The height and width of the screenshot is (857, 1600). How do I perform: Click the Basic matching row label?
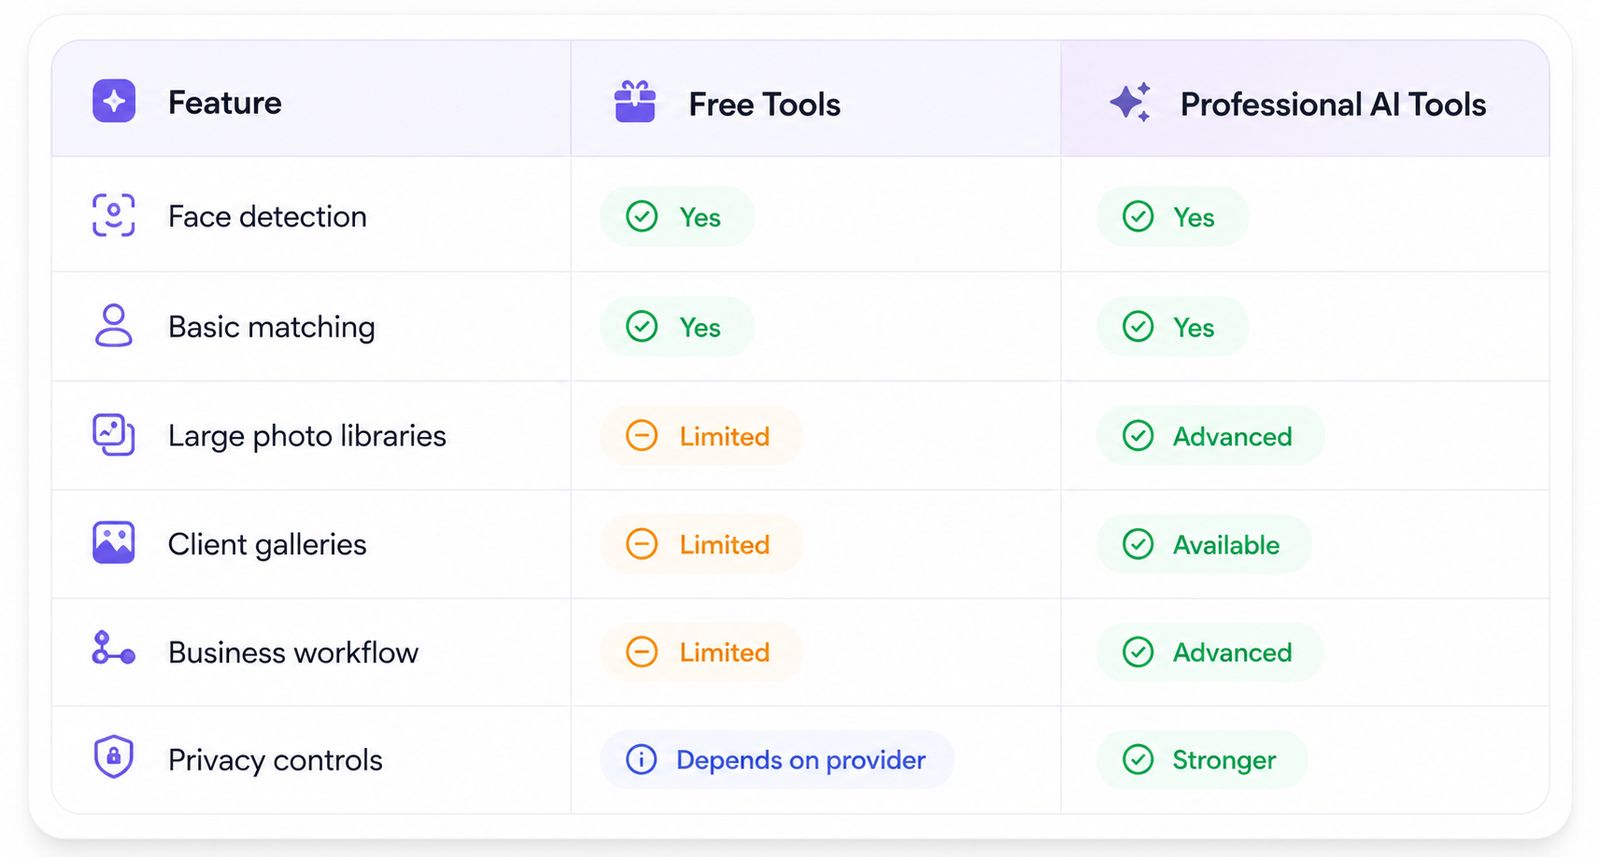(x=272, y=327)
